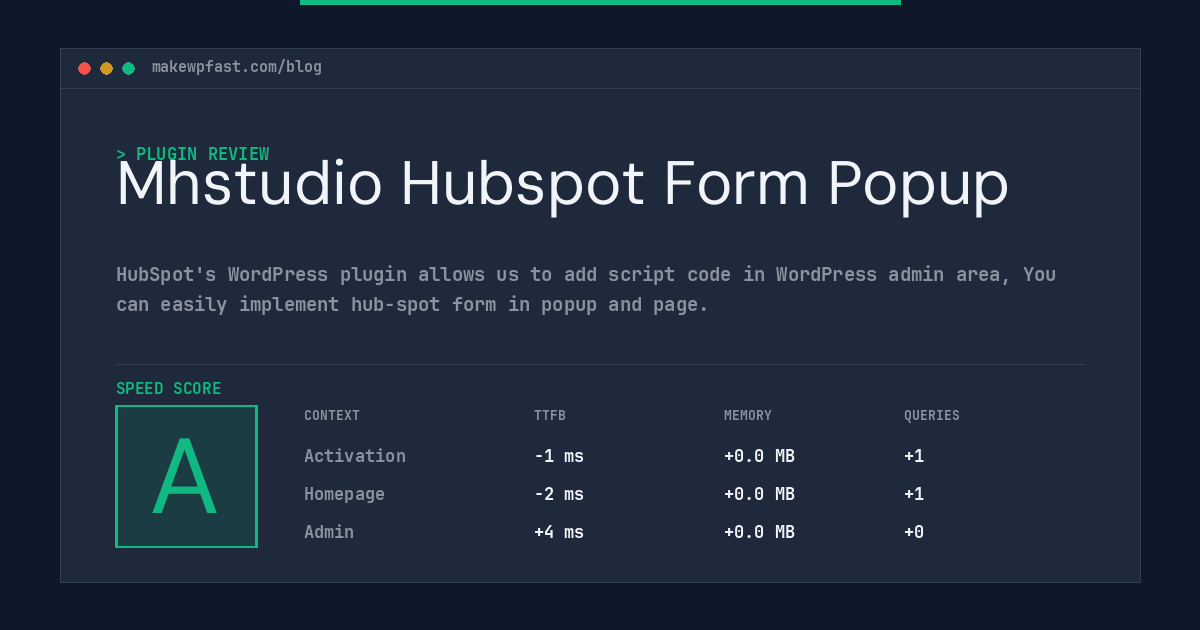This screenshot has height=630, width=1200.
Task: Click the yellow minimize dot
Action: point(106,68)
